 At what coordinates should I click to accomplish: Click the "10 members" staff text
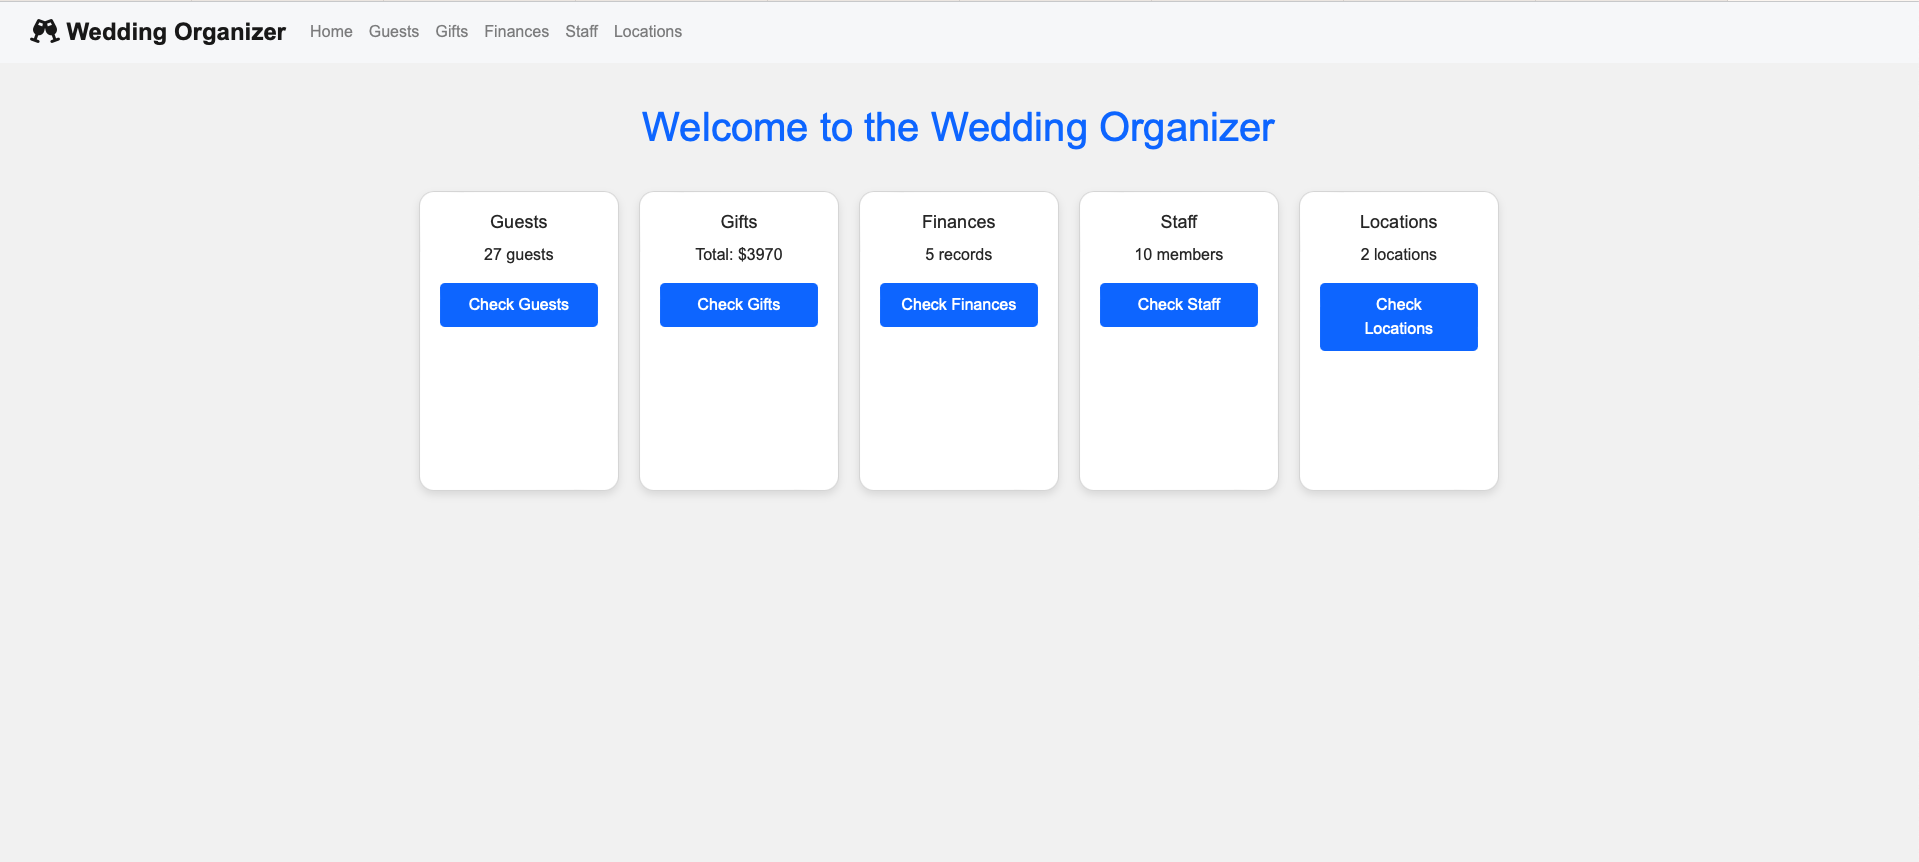[x=1178, y=255]
